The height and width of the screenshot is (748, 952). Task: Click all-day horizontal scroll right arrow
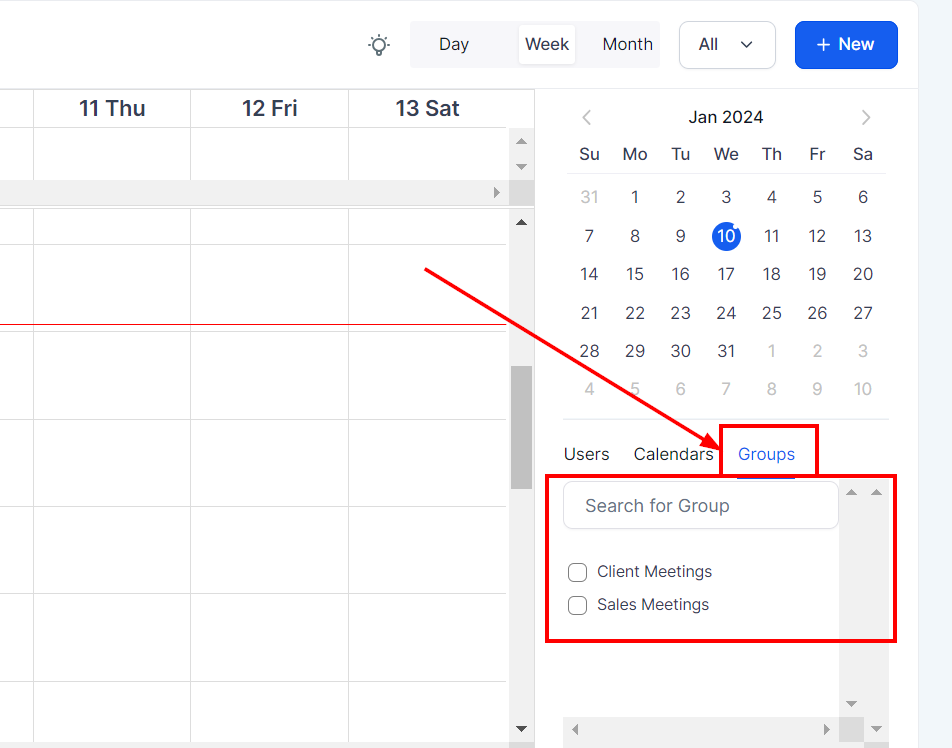pyautogui.click(x=497, y=192)
